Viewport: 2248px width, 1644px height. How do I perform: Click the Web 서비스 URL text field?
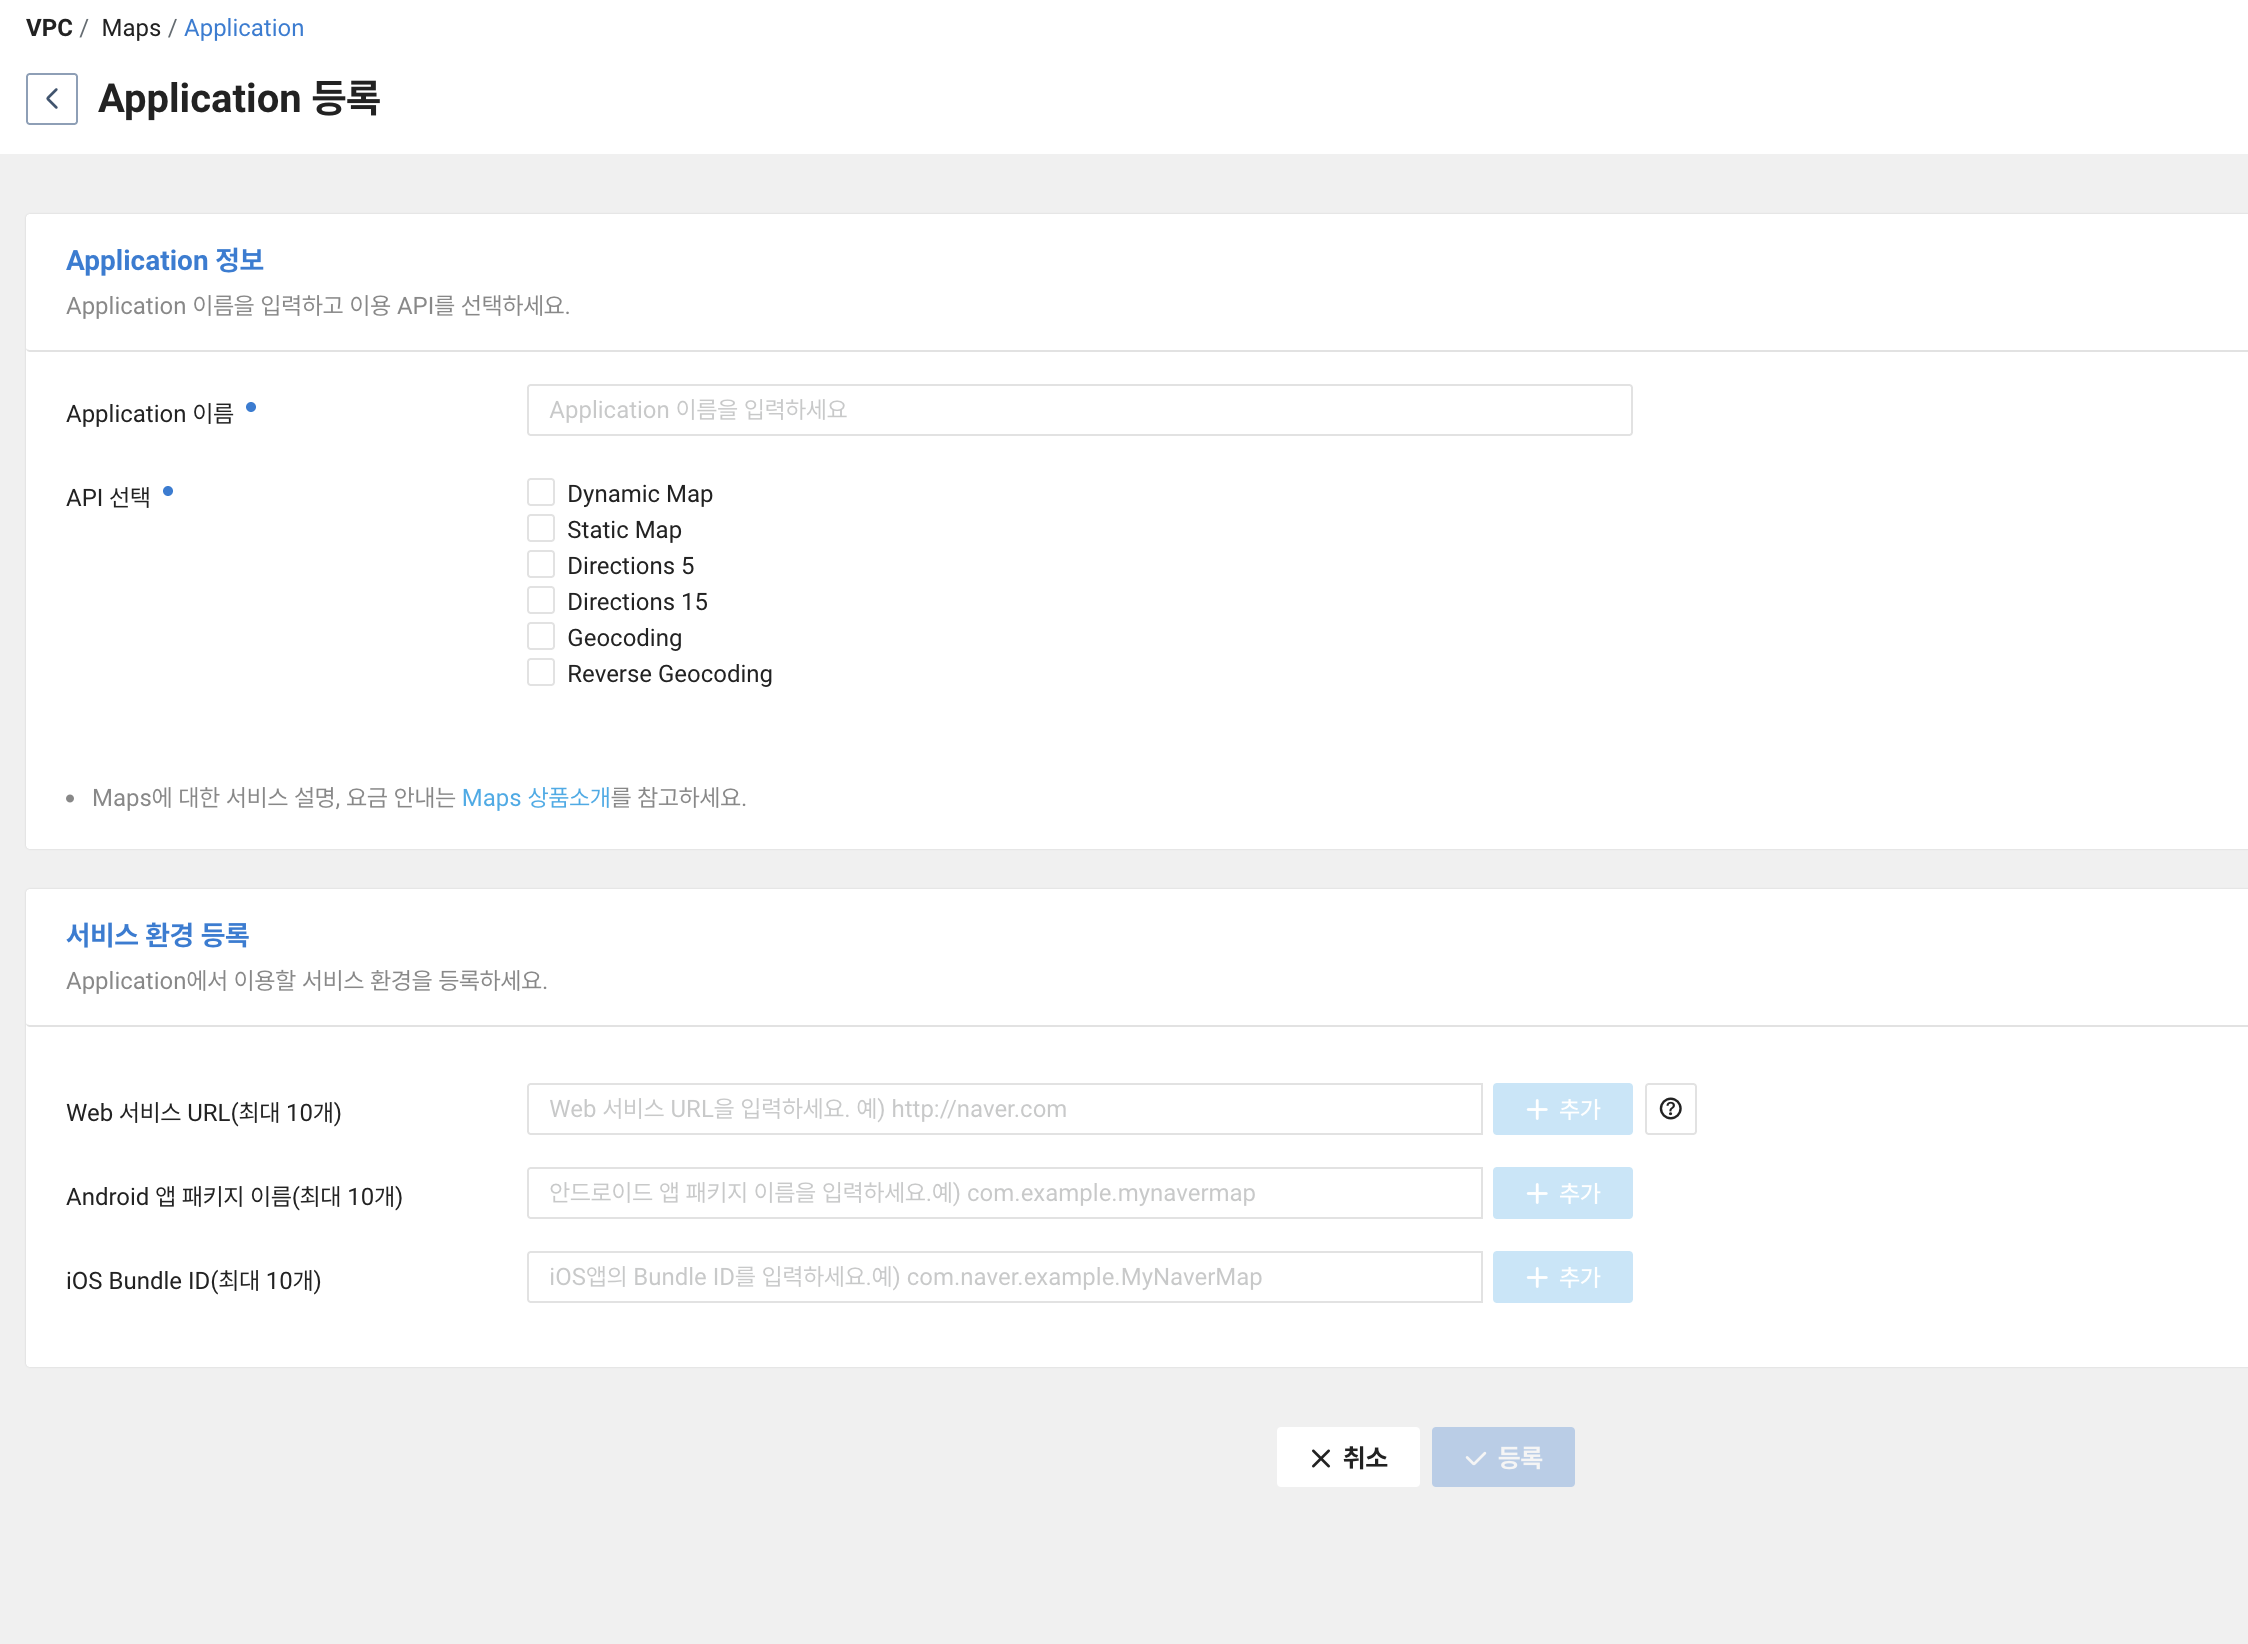click(x=1004, y=1109)
